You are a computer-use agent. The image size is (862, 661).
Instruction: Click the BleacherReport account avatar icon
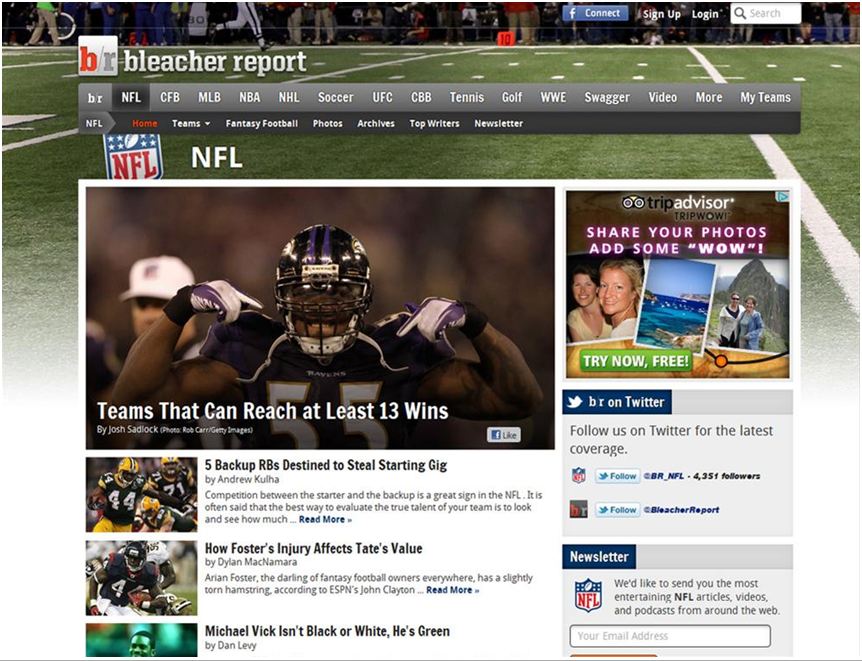[578, 509]
